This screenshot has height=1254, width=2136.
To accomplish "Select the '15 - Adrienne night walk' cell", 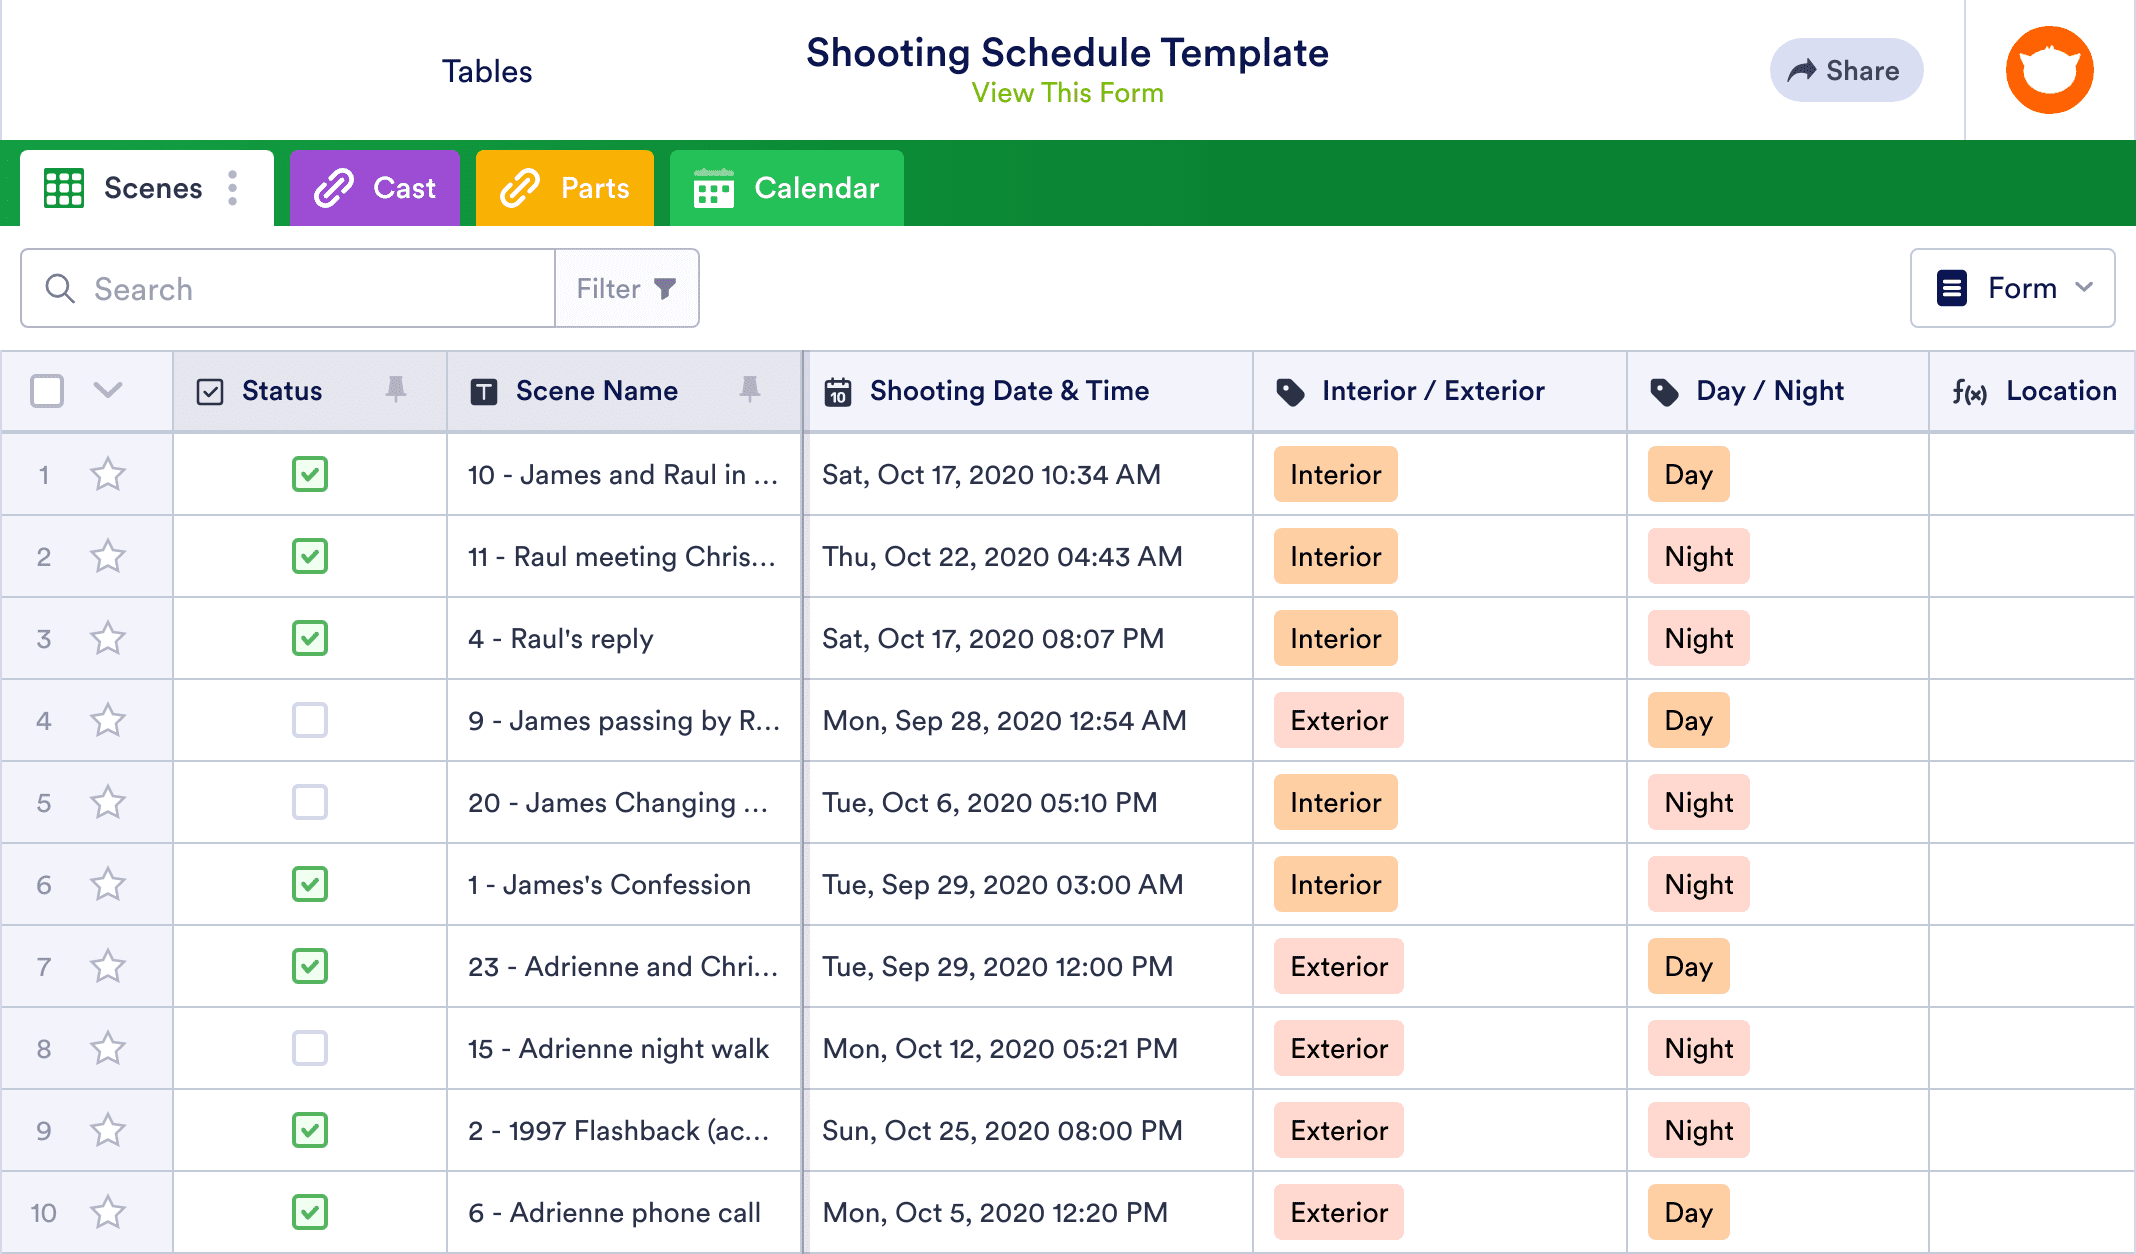I will (624, 1048).
